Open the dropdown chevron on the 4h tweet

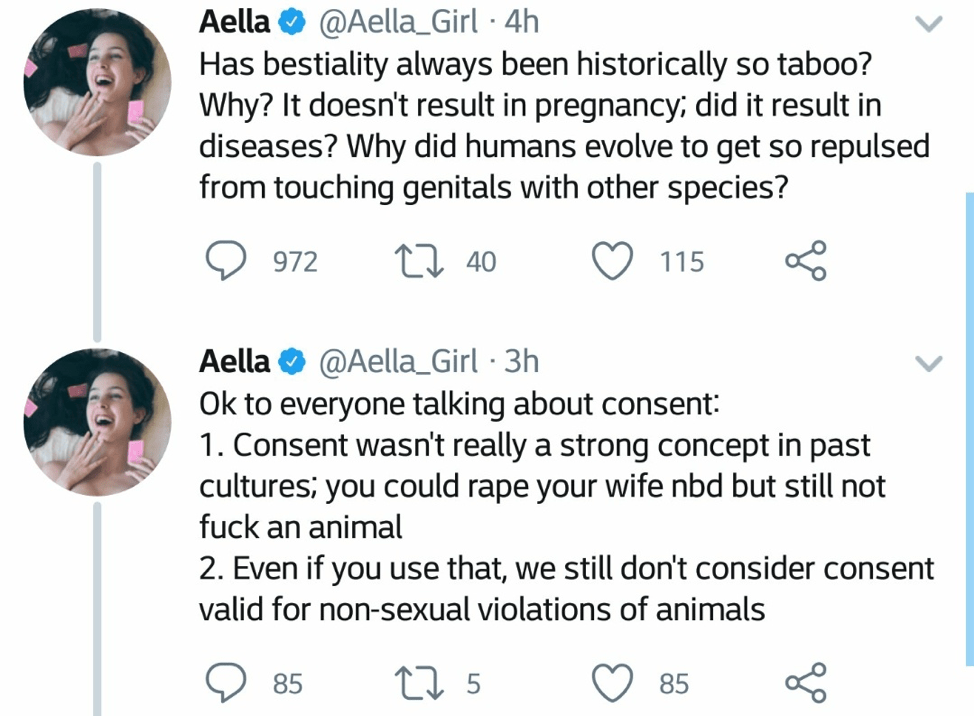coord(929,23)
